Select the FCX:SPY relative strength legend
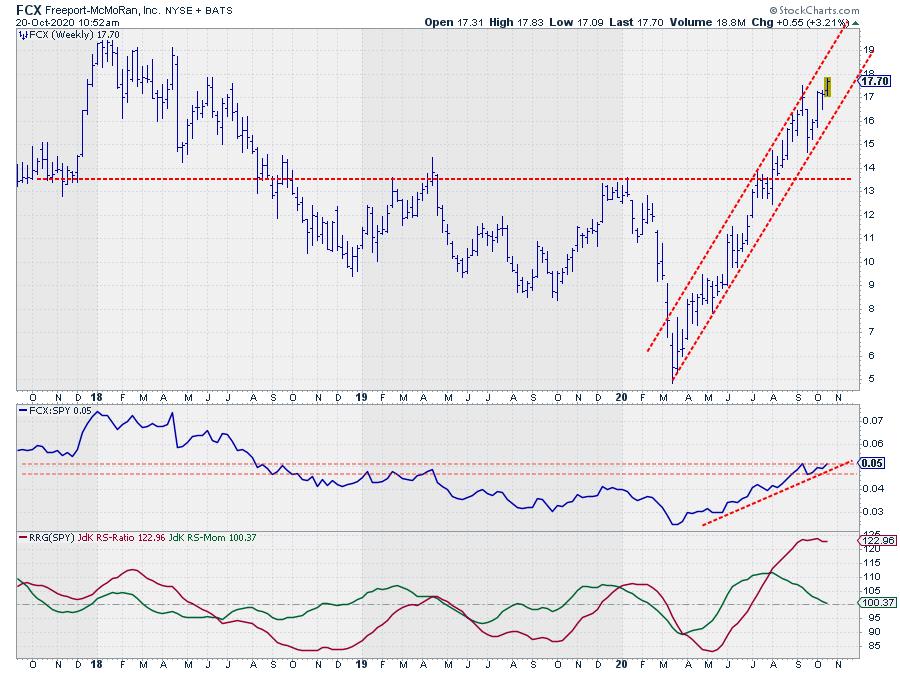Screen dimensions: 900x673 58,409
